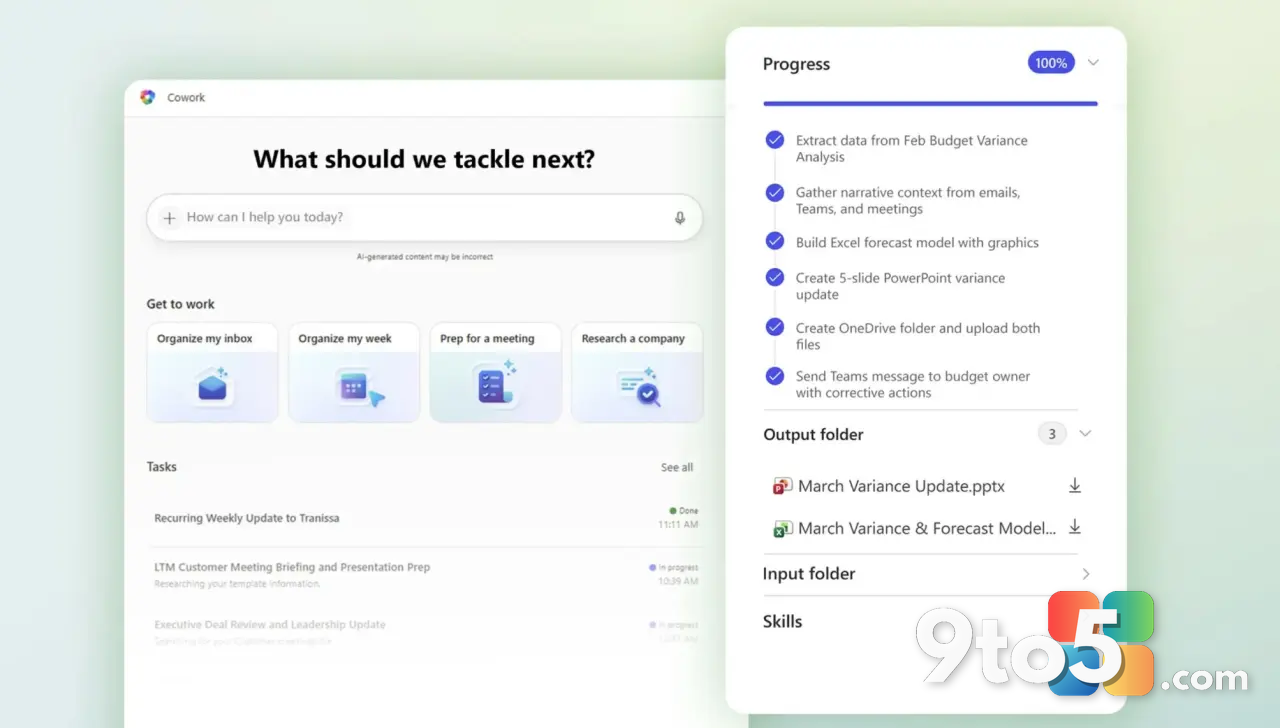Click the Output folder heading

point(813,434)
